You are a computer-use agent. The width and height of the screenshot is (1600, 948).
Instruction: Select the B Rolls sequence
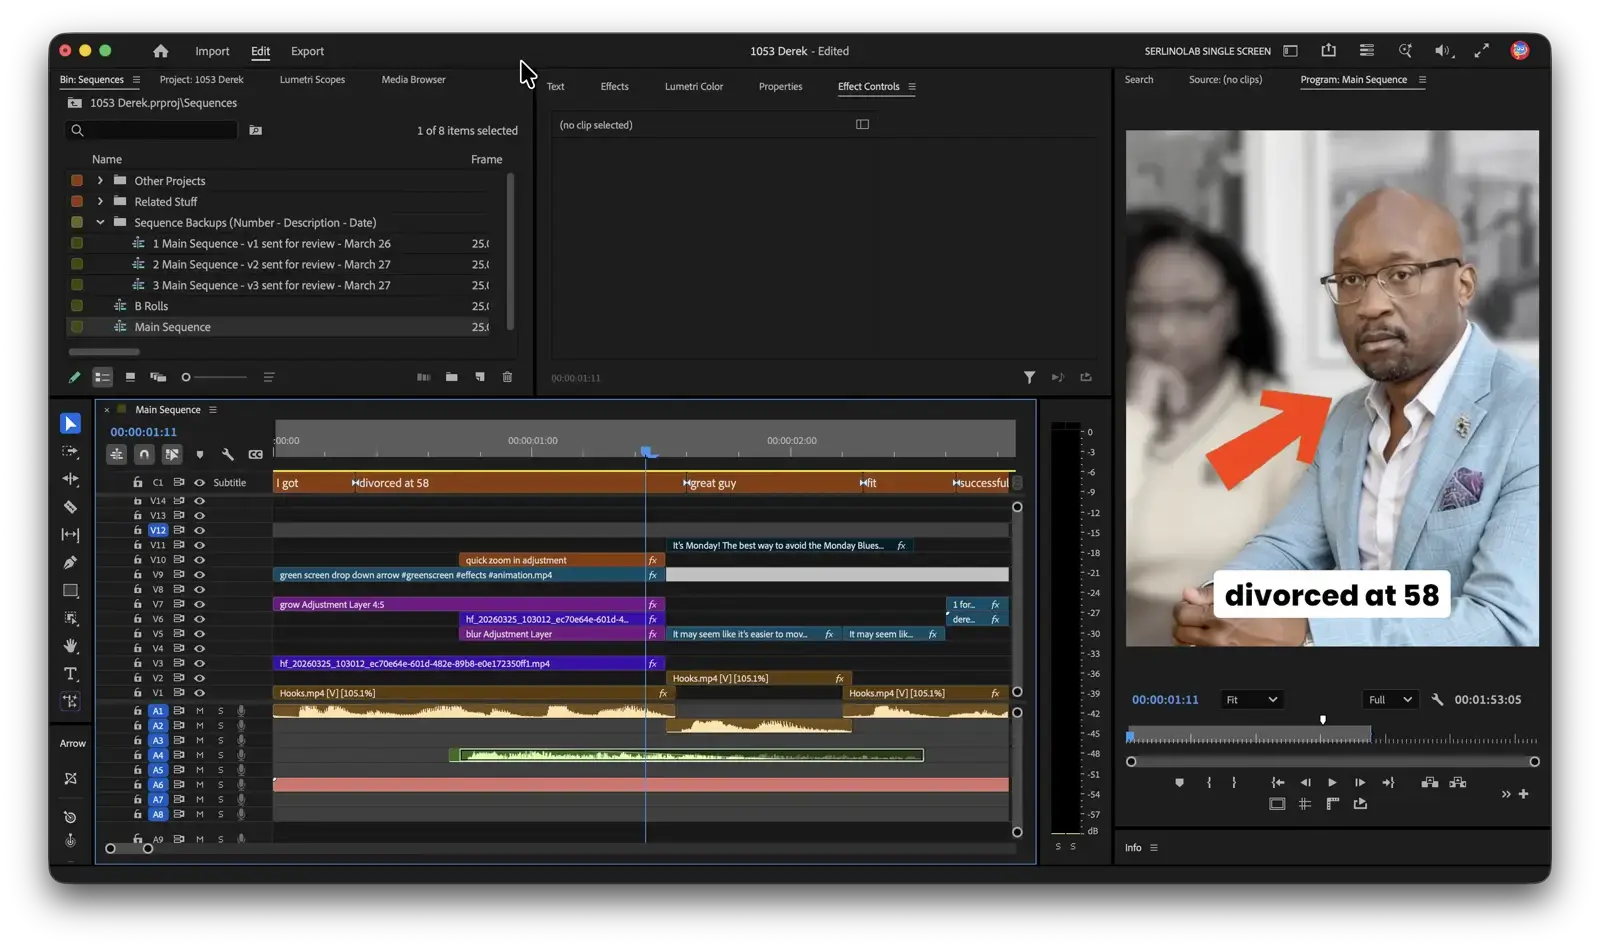[x=151, y=306]
